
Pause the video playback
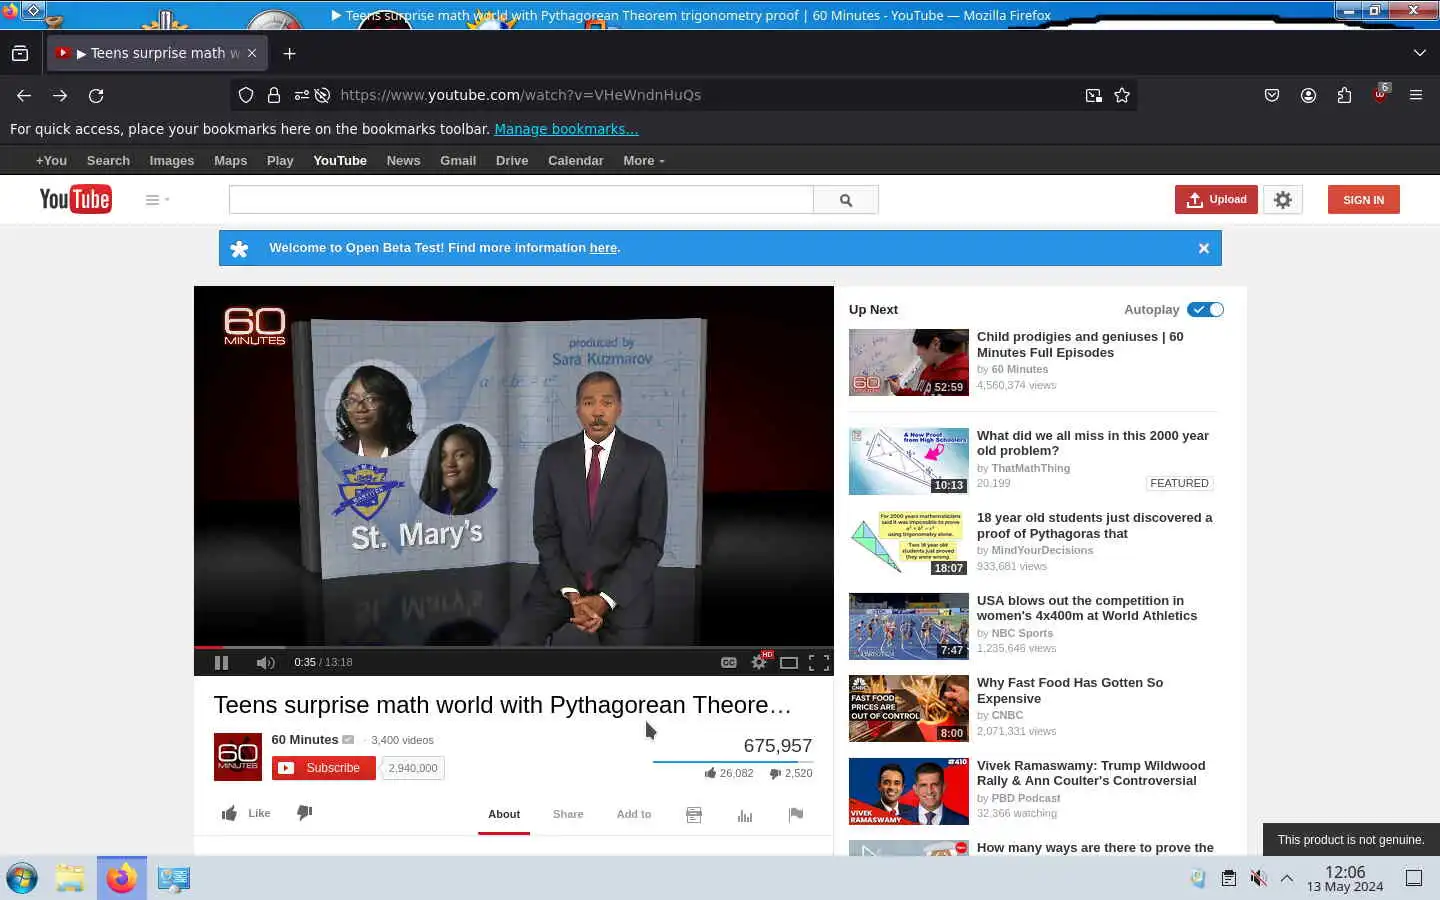221,662
